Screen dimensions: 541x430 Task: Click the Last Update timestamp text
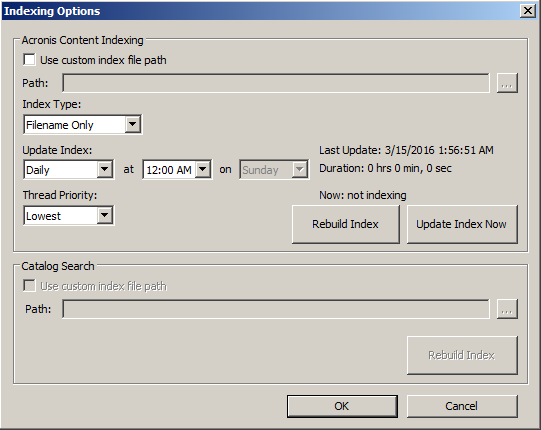pyautogui.click(x=406, y=150)
